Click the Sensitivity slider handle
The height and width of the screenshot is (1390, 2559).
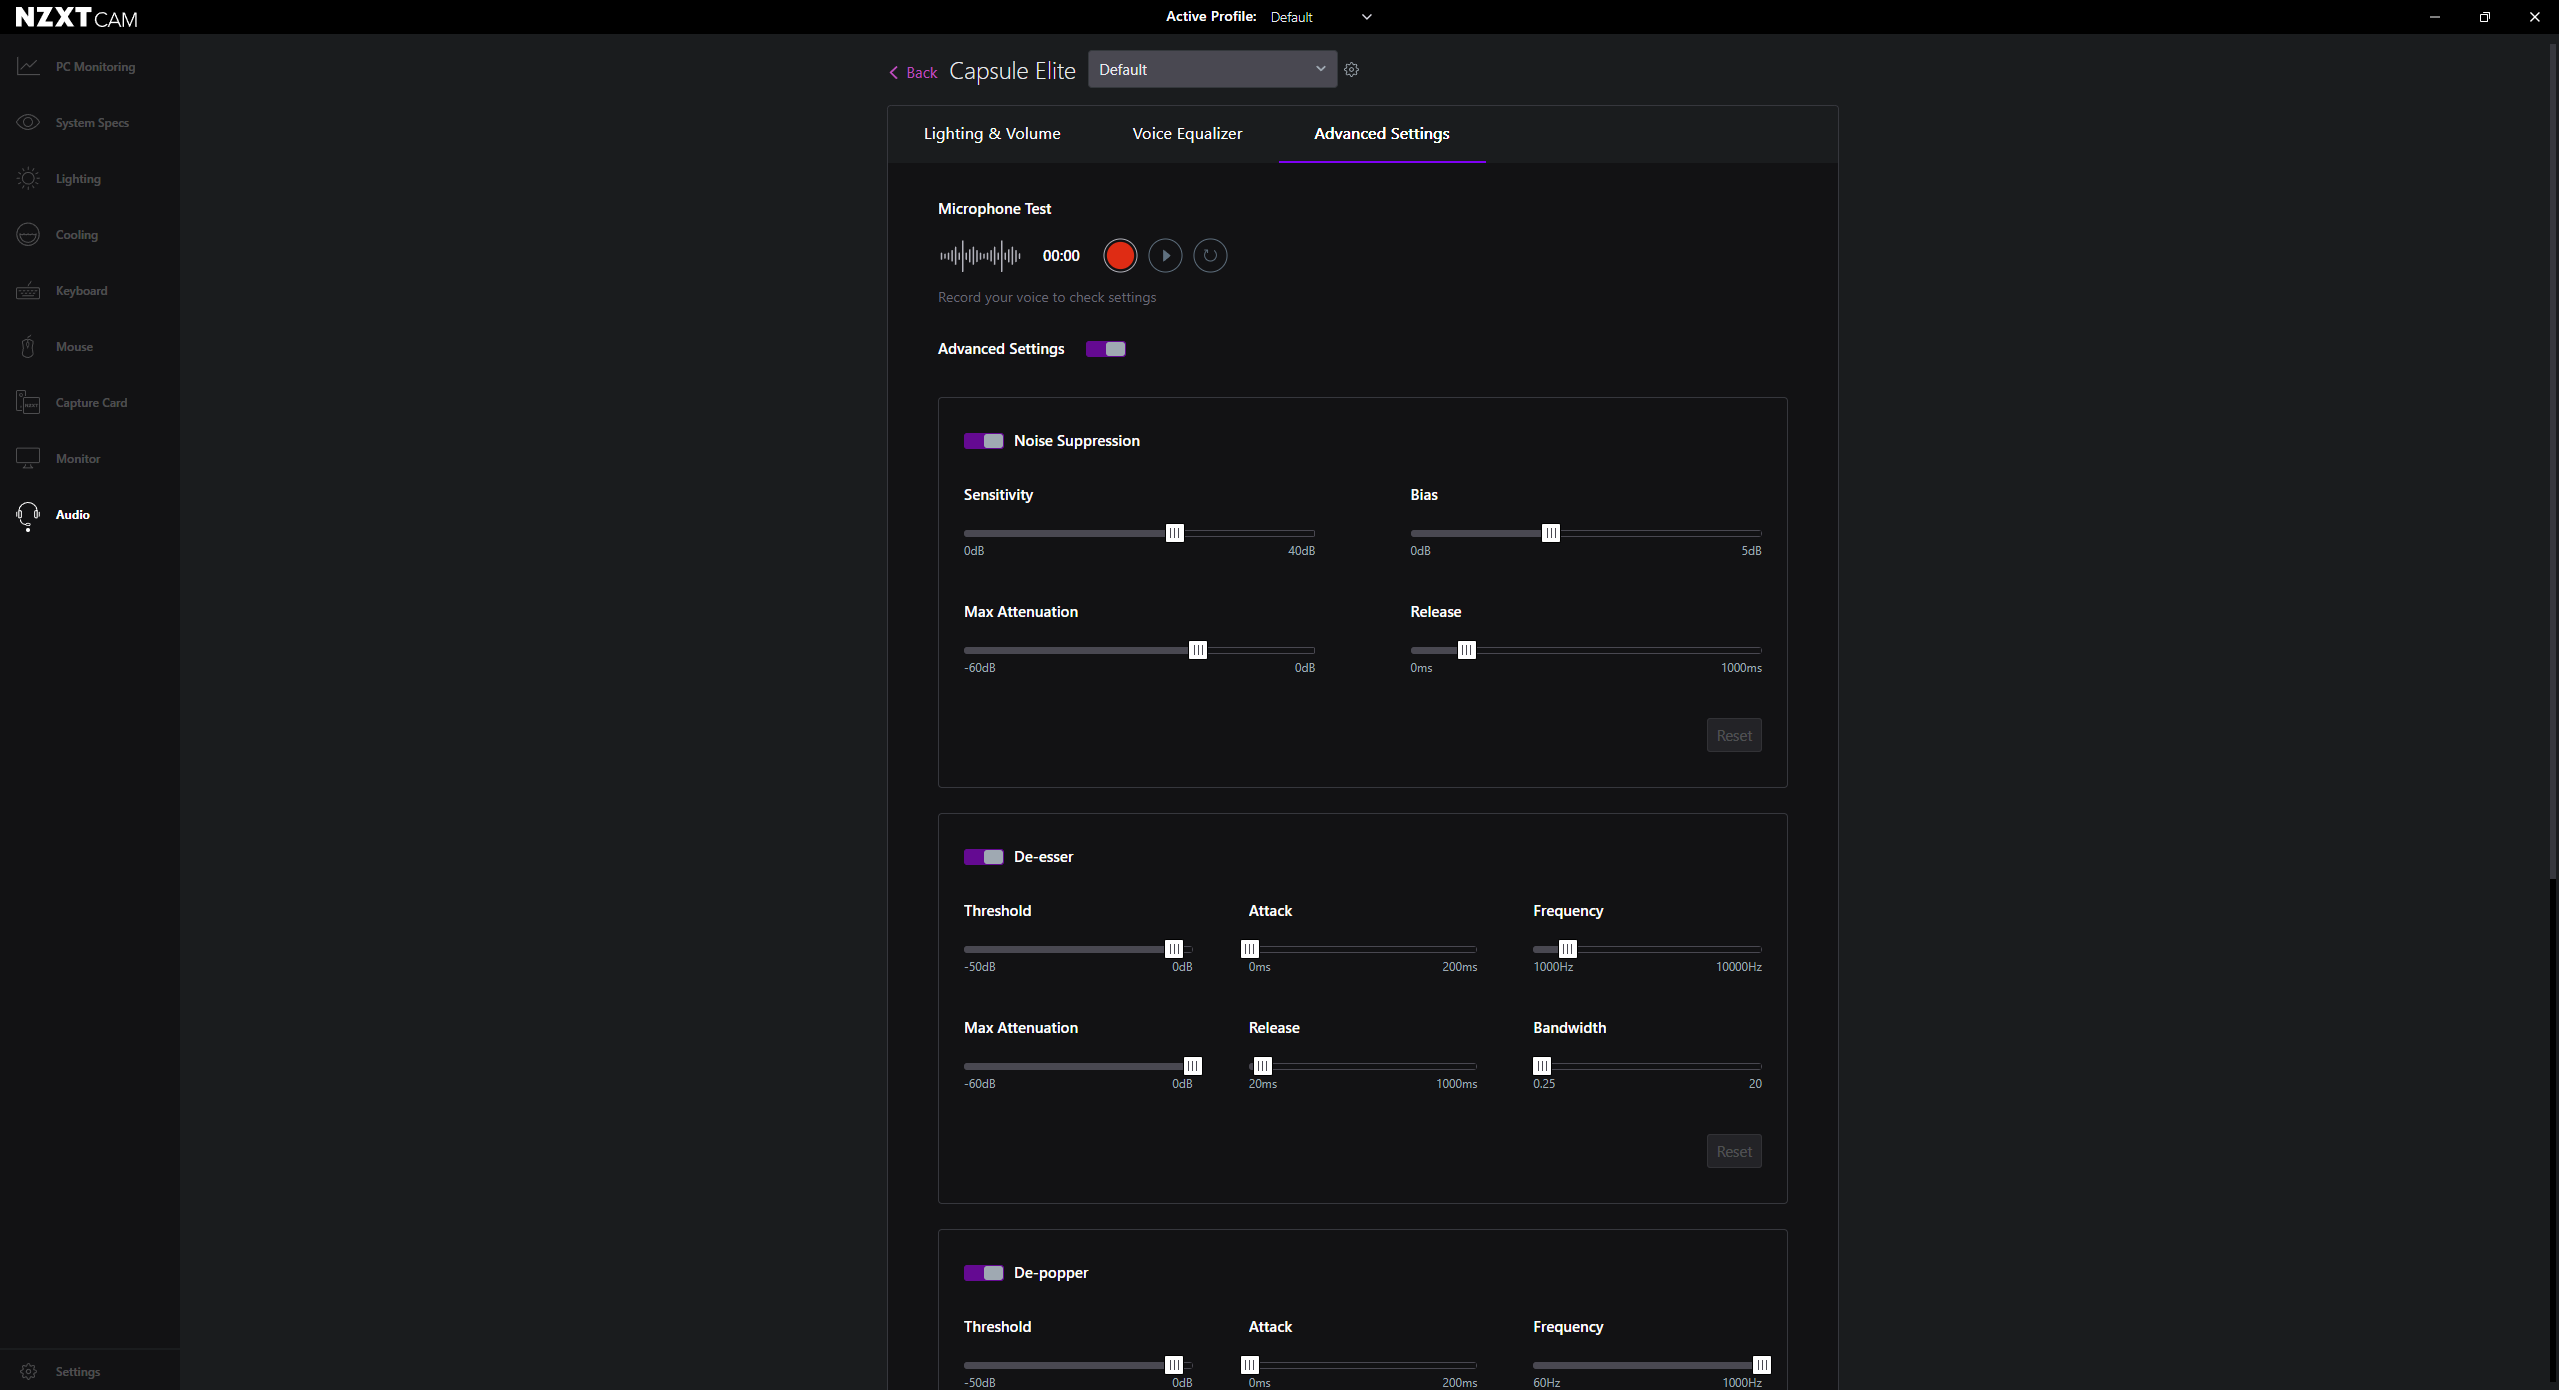[x=1175, y=533]
